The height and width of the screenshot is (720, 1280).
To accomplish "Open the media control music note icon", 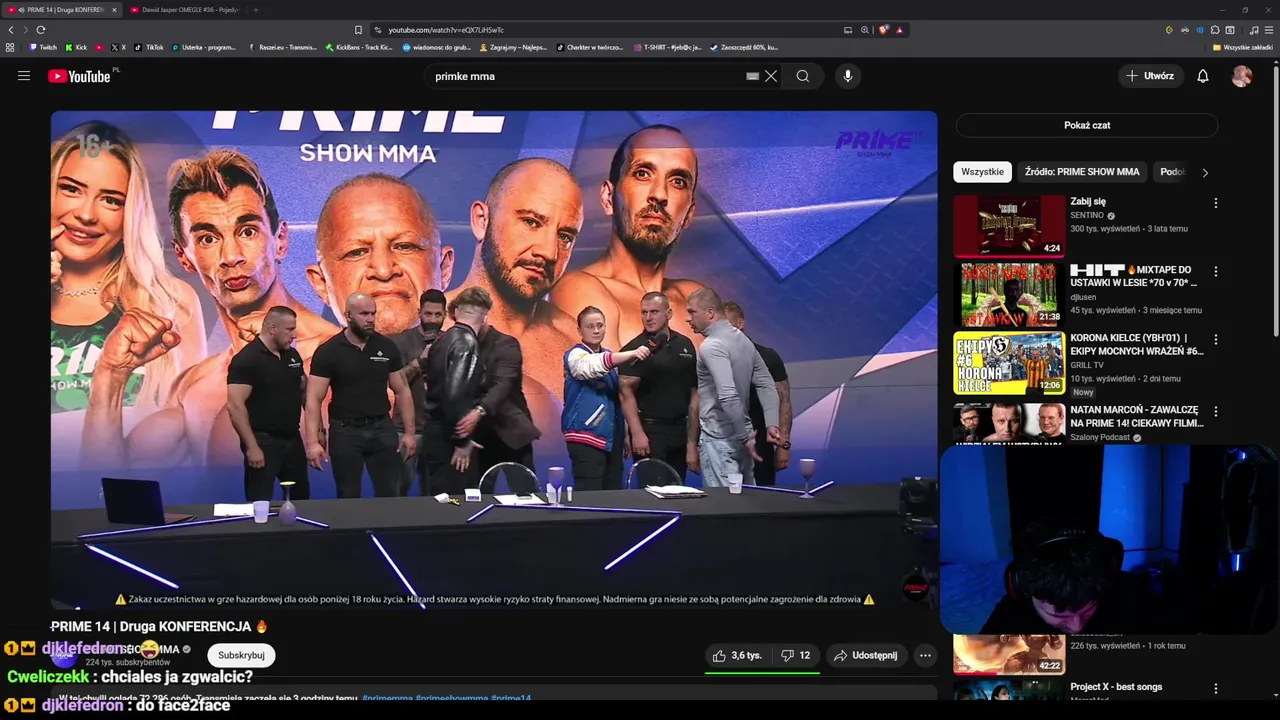I will pyautogui.click(x=1254, y=30).
